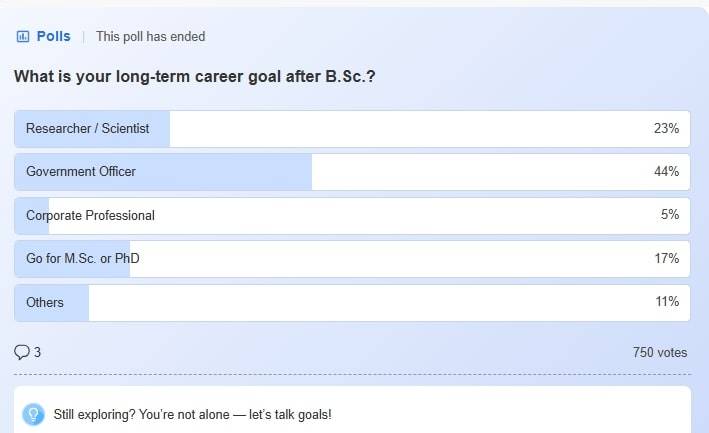Open comments via the speech bubble icon
Image resolution: width=709 pixels, height=433 pixels.
tap(22, 352)
